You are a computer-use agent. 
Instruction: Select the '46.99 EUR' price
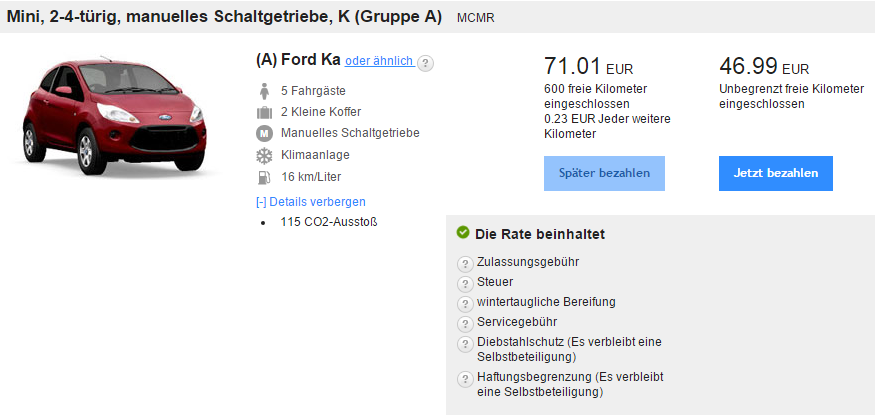tap(764, 66)
